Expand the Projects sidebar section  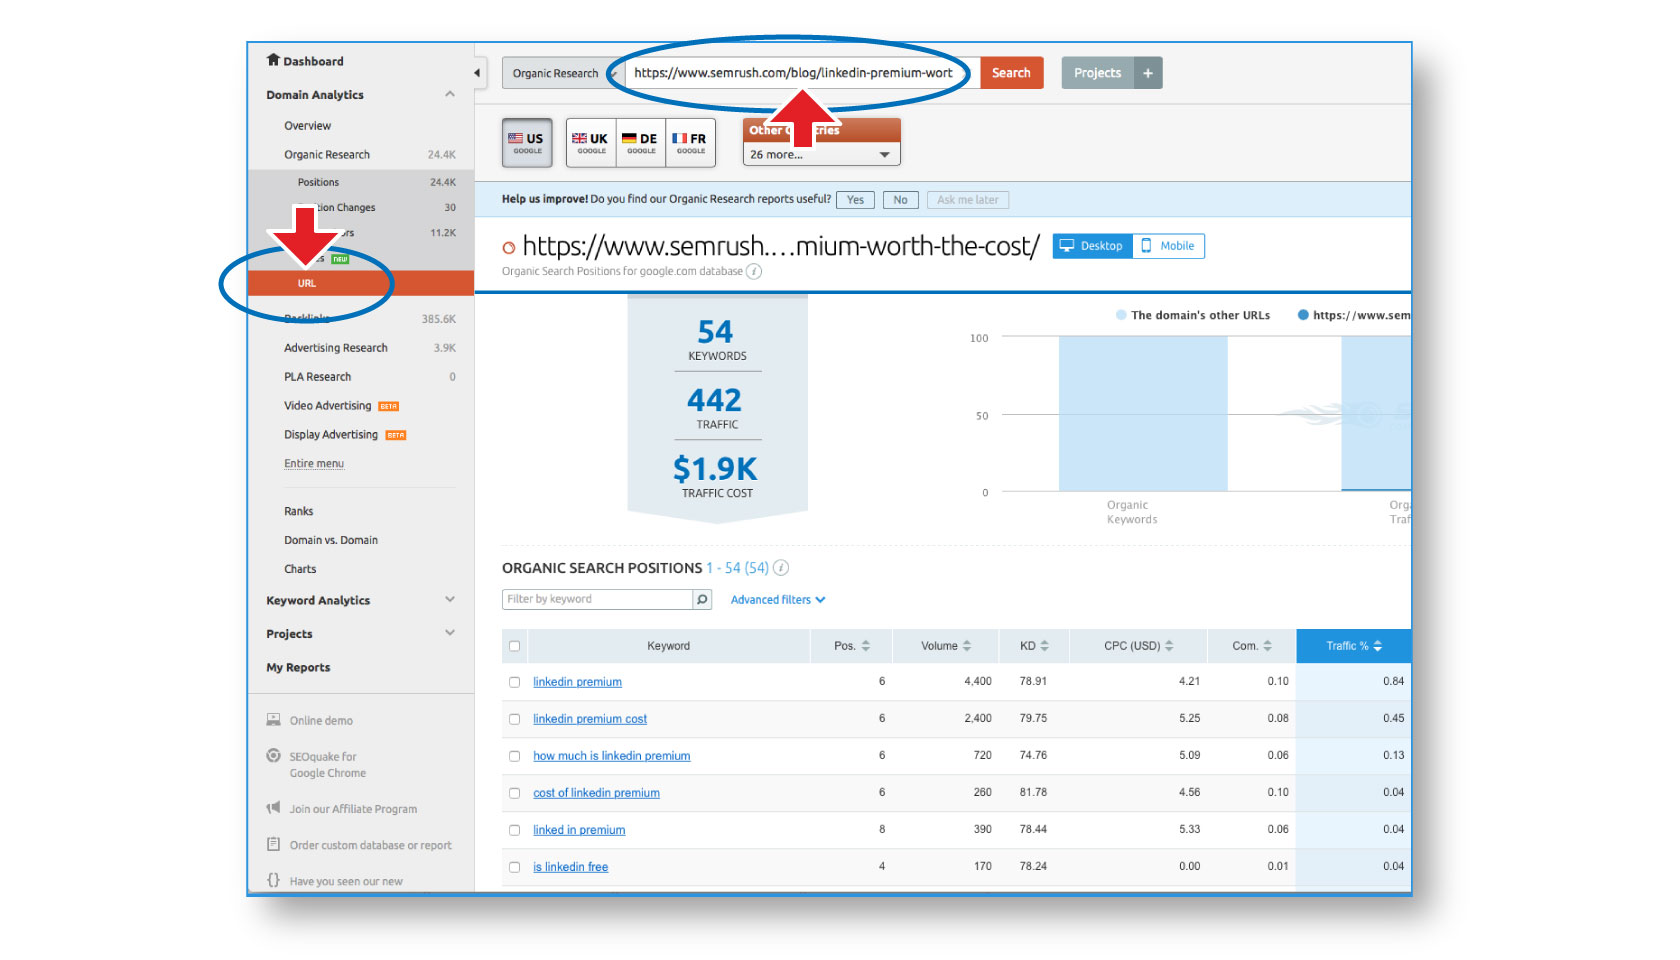[450, 633]
